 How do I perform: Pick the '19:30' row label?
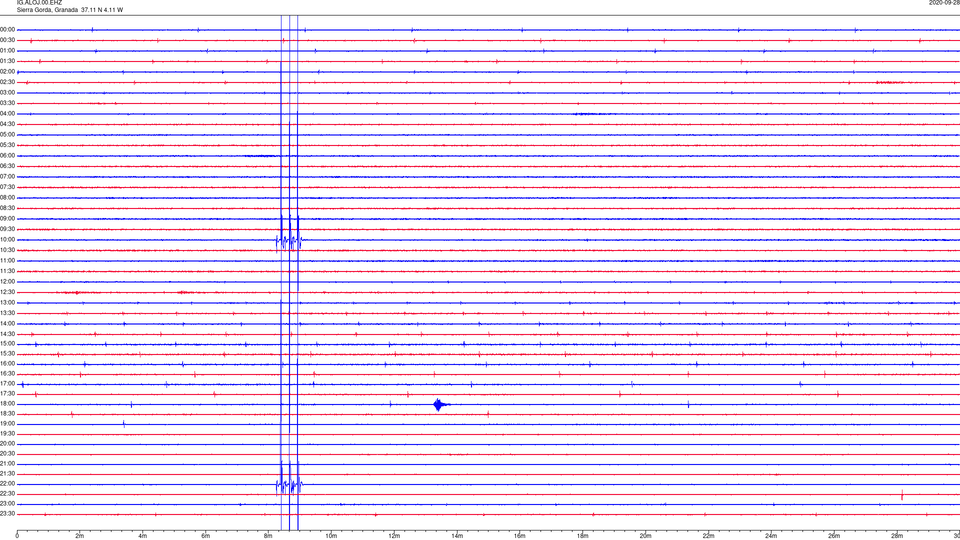pos(7,433)
